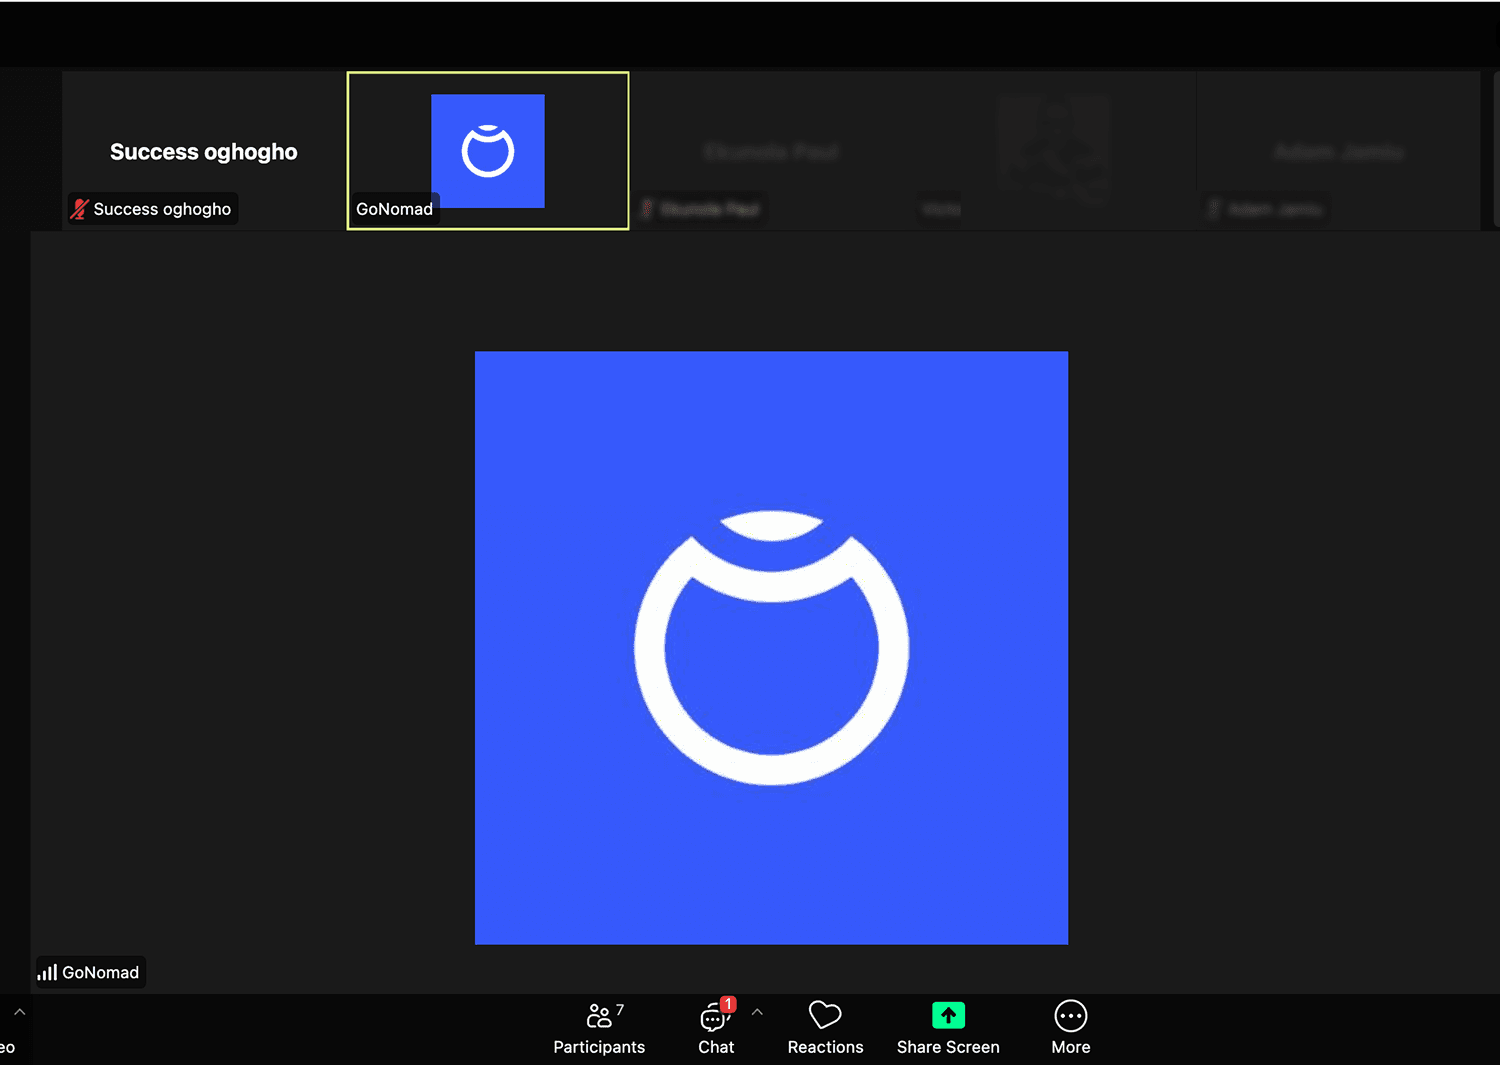Select Success oghogho's video tile
The image size is (1500, 1065).
coord(204,151)
